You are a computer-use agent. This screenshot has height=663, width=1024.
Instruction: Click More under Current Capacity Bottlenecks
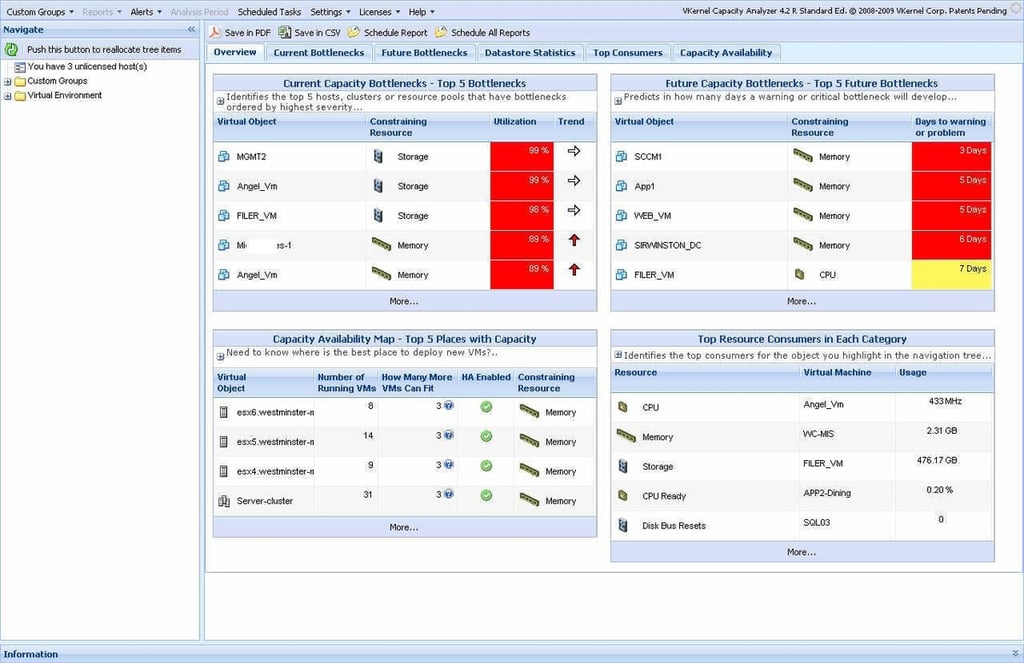404,301
